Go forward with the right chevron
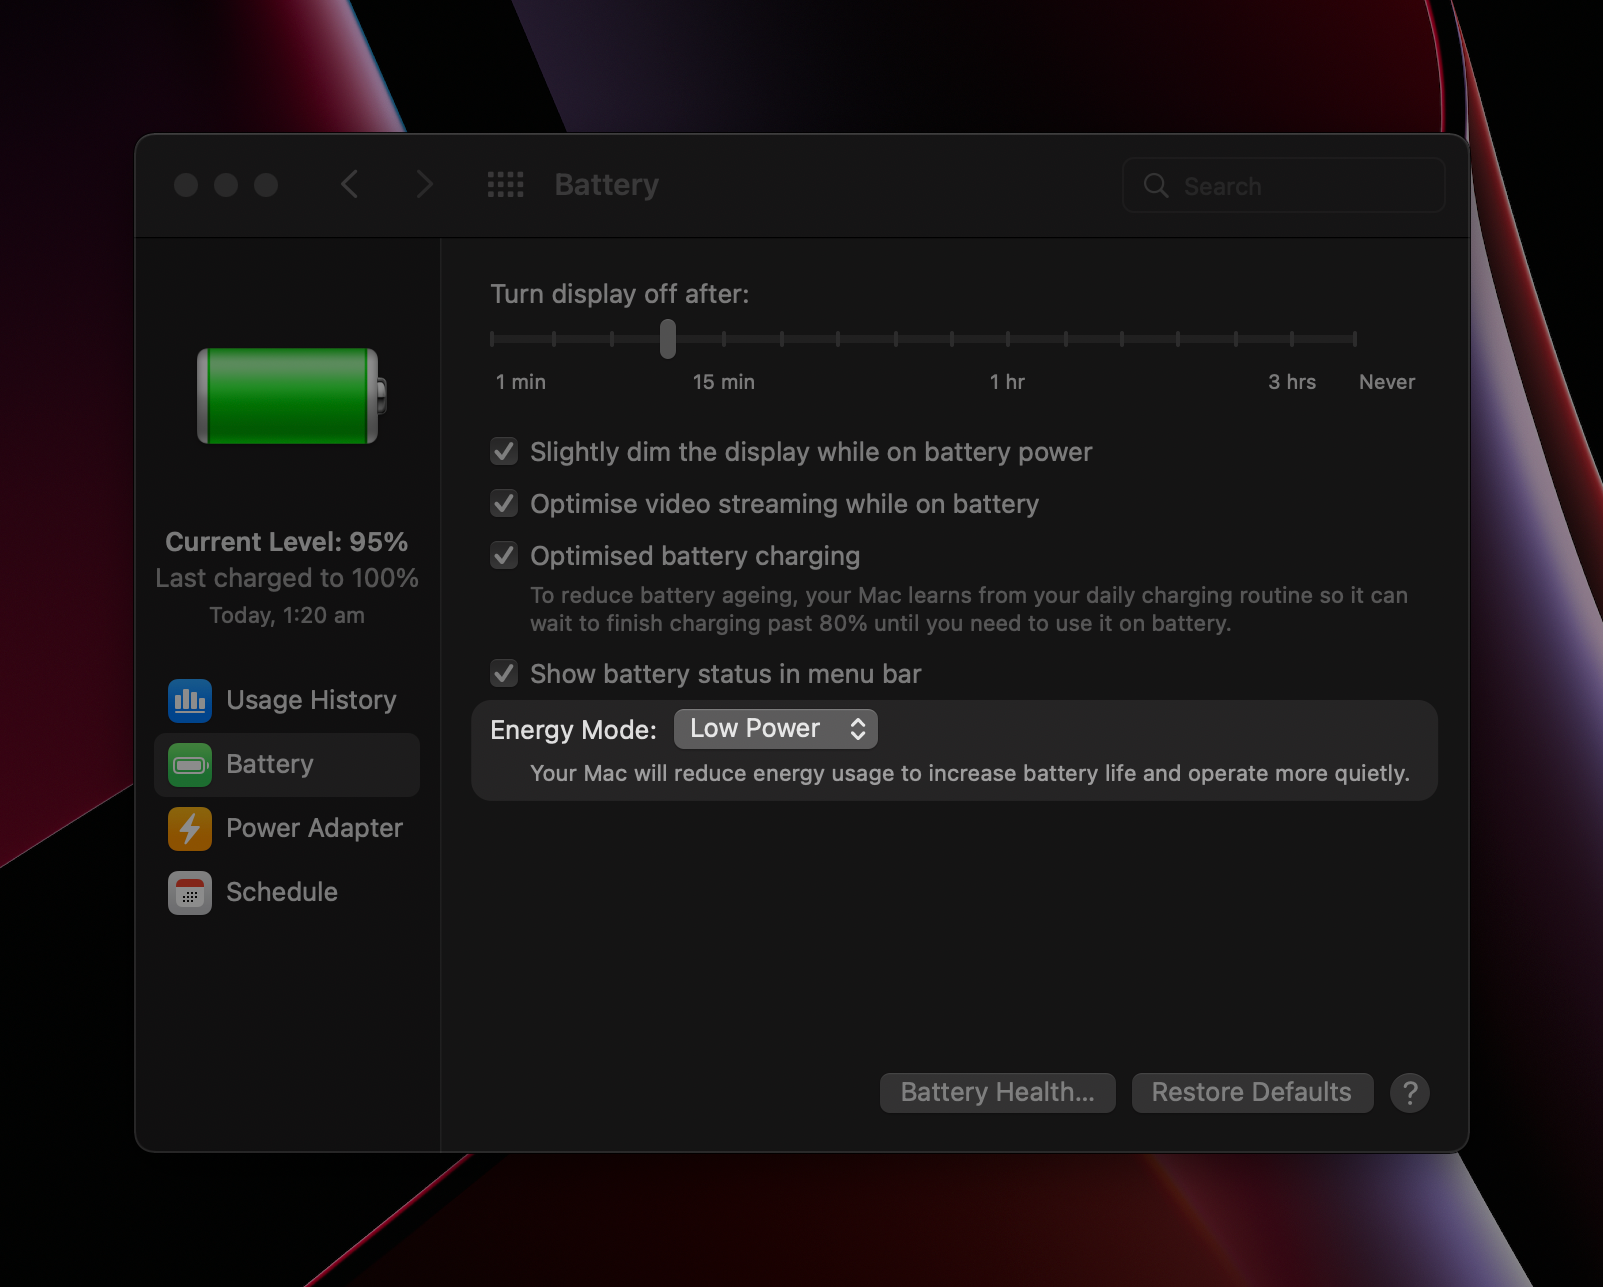This screenshot has height=1287, width=1603. [x=425, y=184]
